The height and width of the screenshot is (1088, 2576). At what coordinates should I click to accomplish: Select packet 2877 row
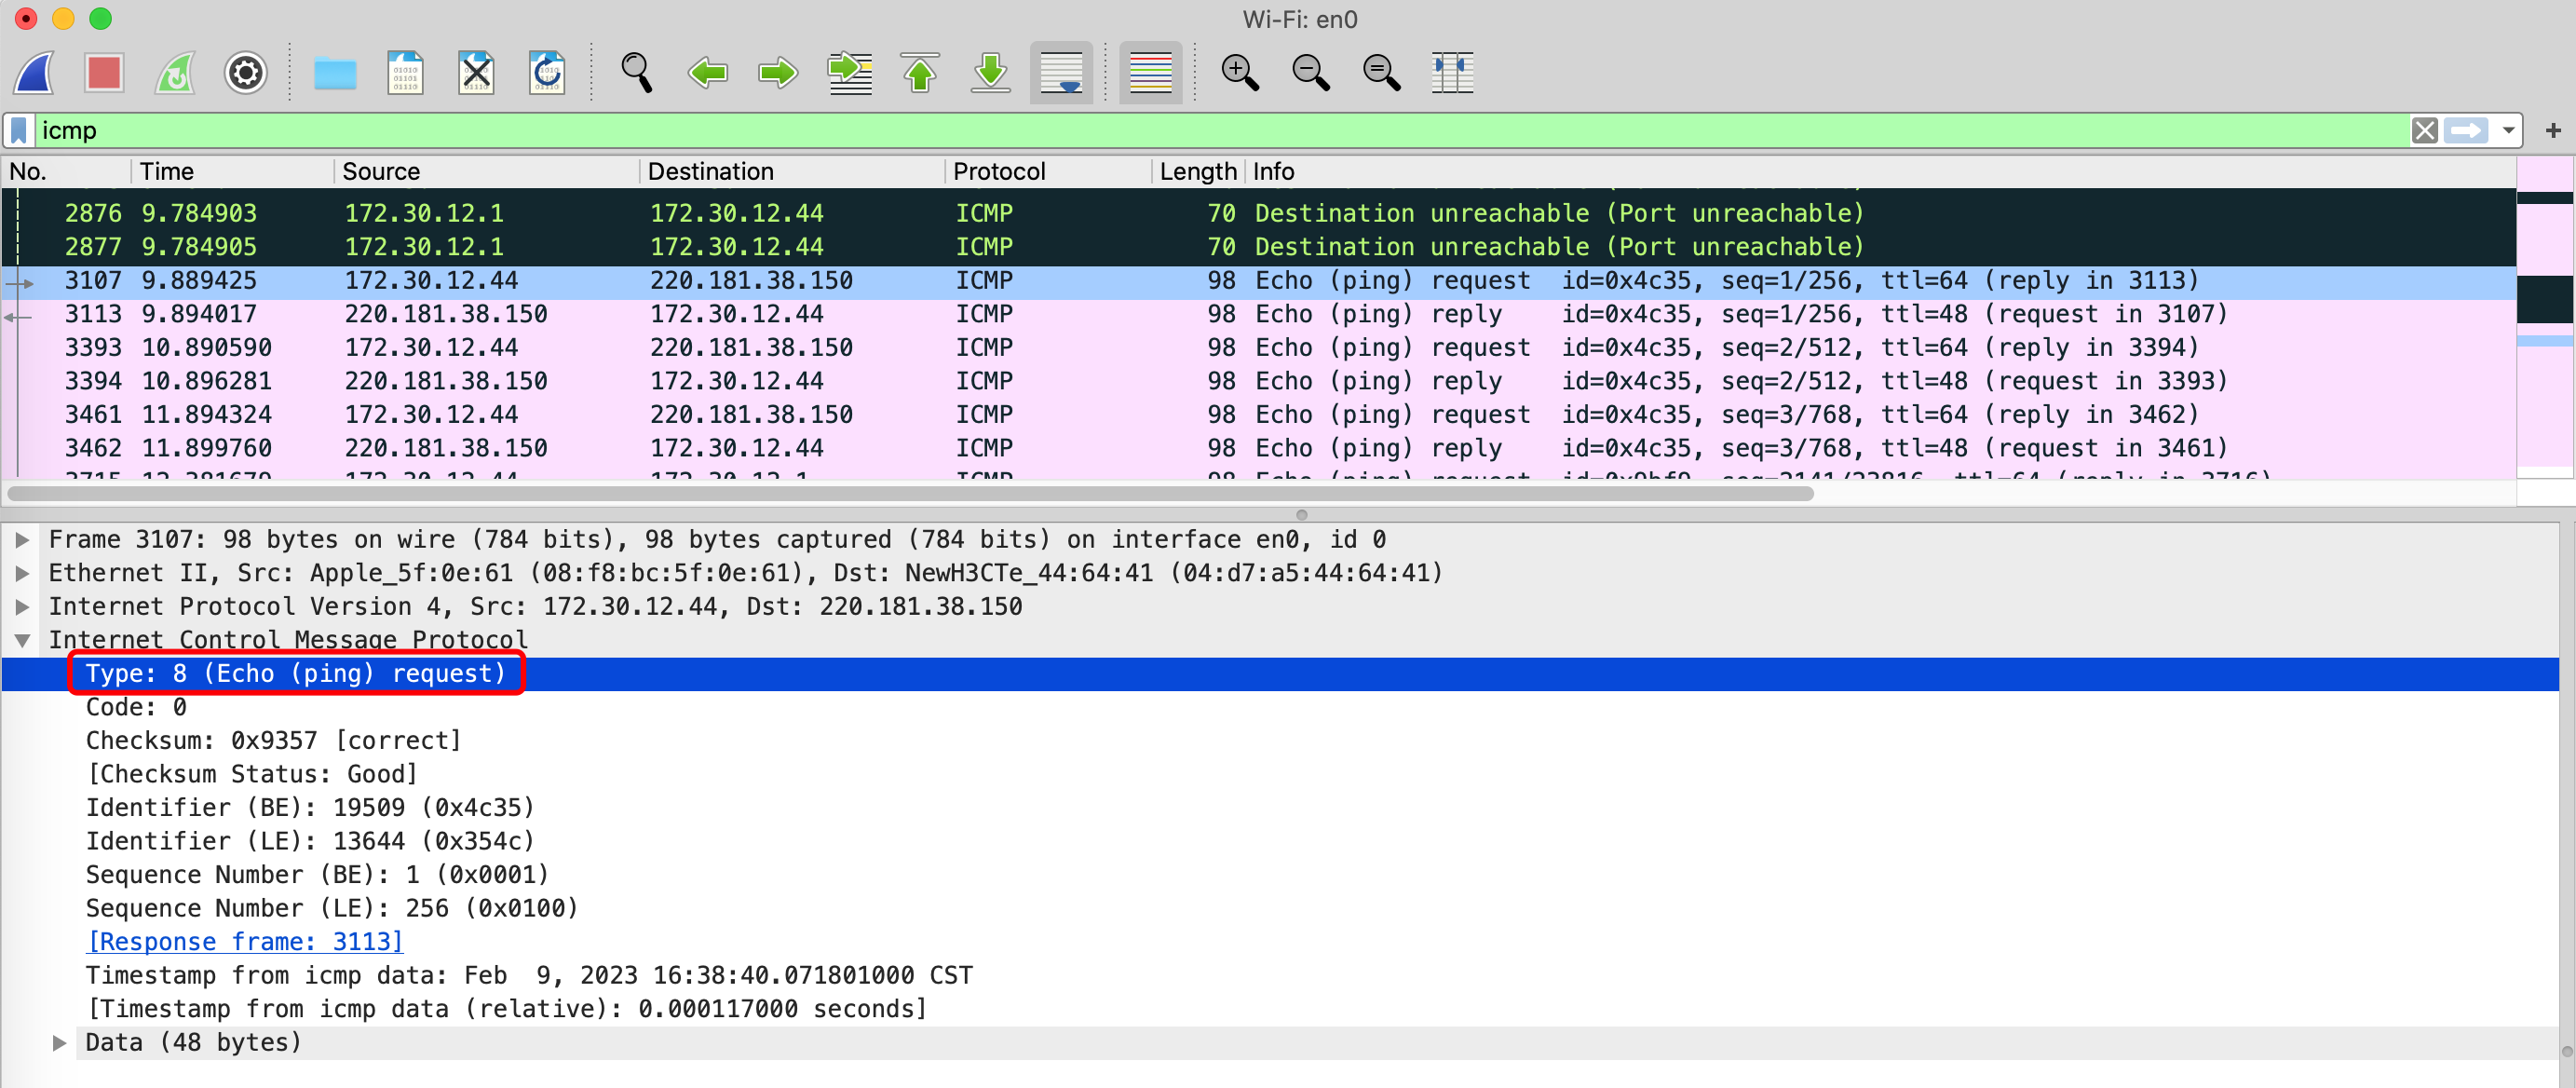pyautogui.click(x=1258, y=247)
